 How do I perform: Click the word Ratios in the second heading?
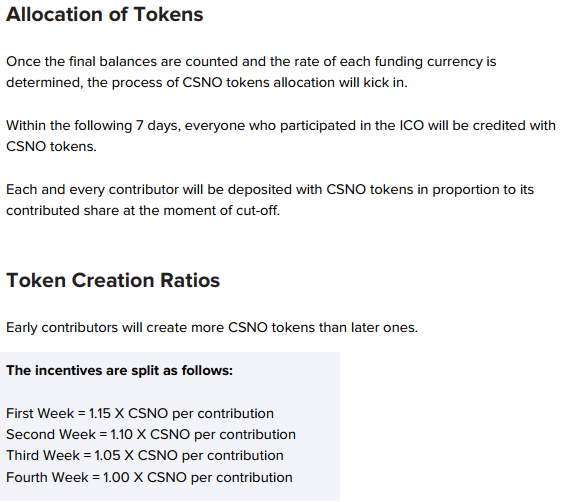click(190, 280)
